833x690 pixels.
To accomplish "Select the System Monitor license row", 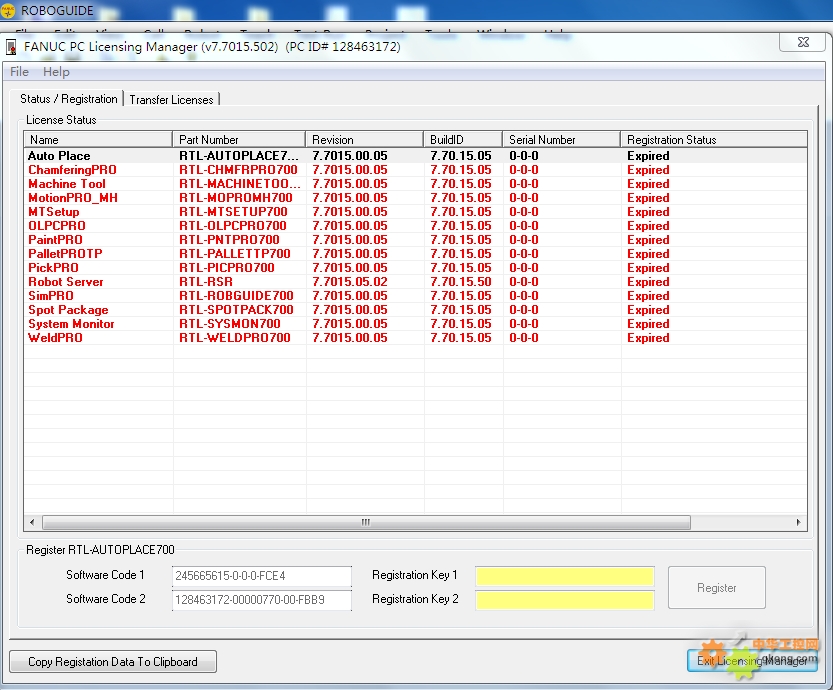I will [415, 323].
